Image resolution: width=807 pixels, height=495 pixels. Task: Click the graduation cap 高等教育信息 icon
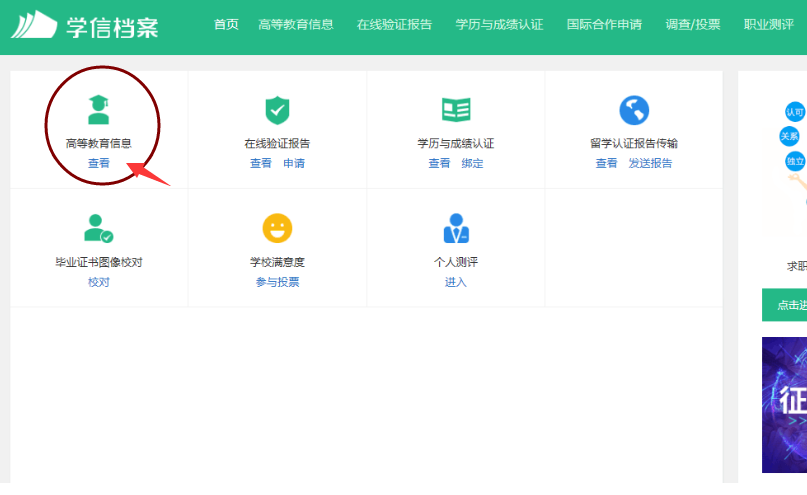98,109
